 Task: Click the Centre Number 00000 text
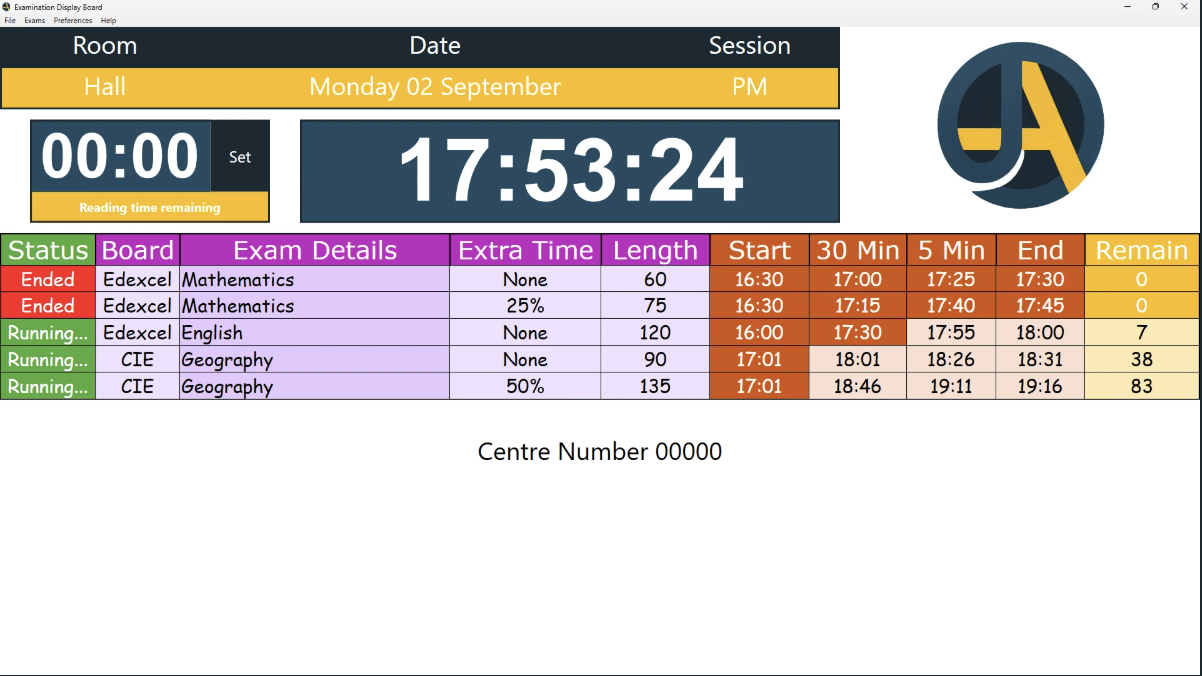tap(600, 452)
